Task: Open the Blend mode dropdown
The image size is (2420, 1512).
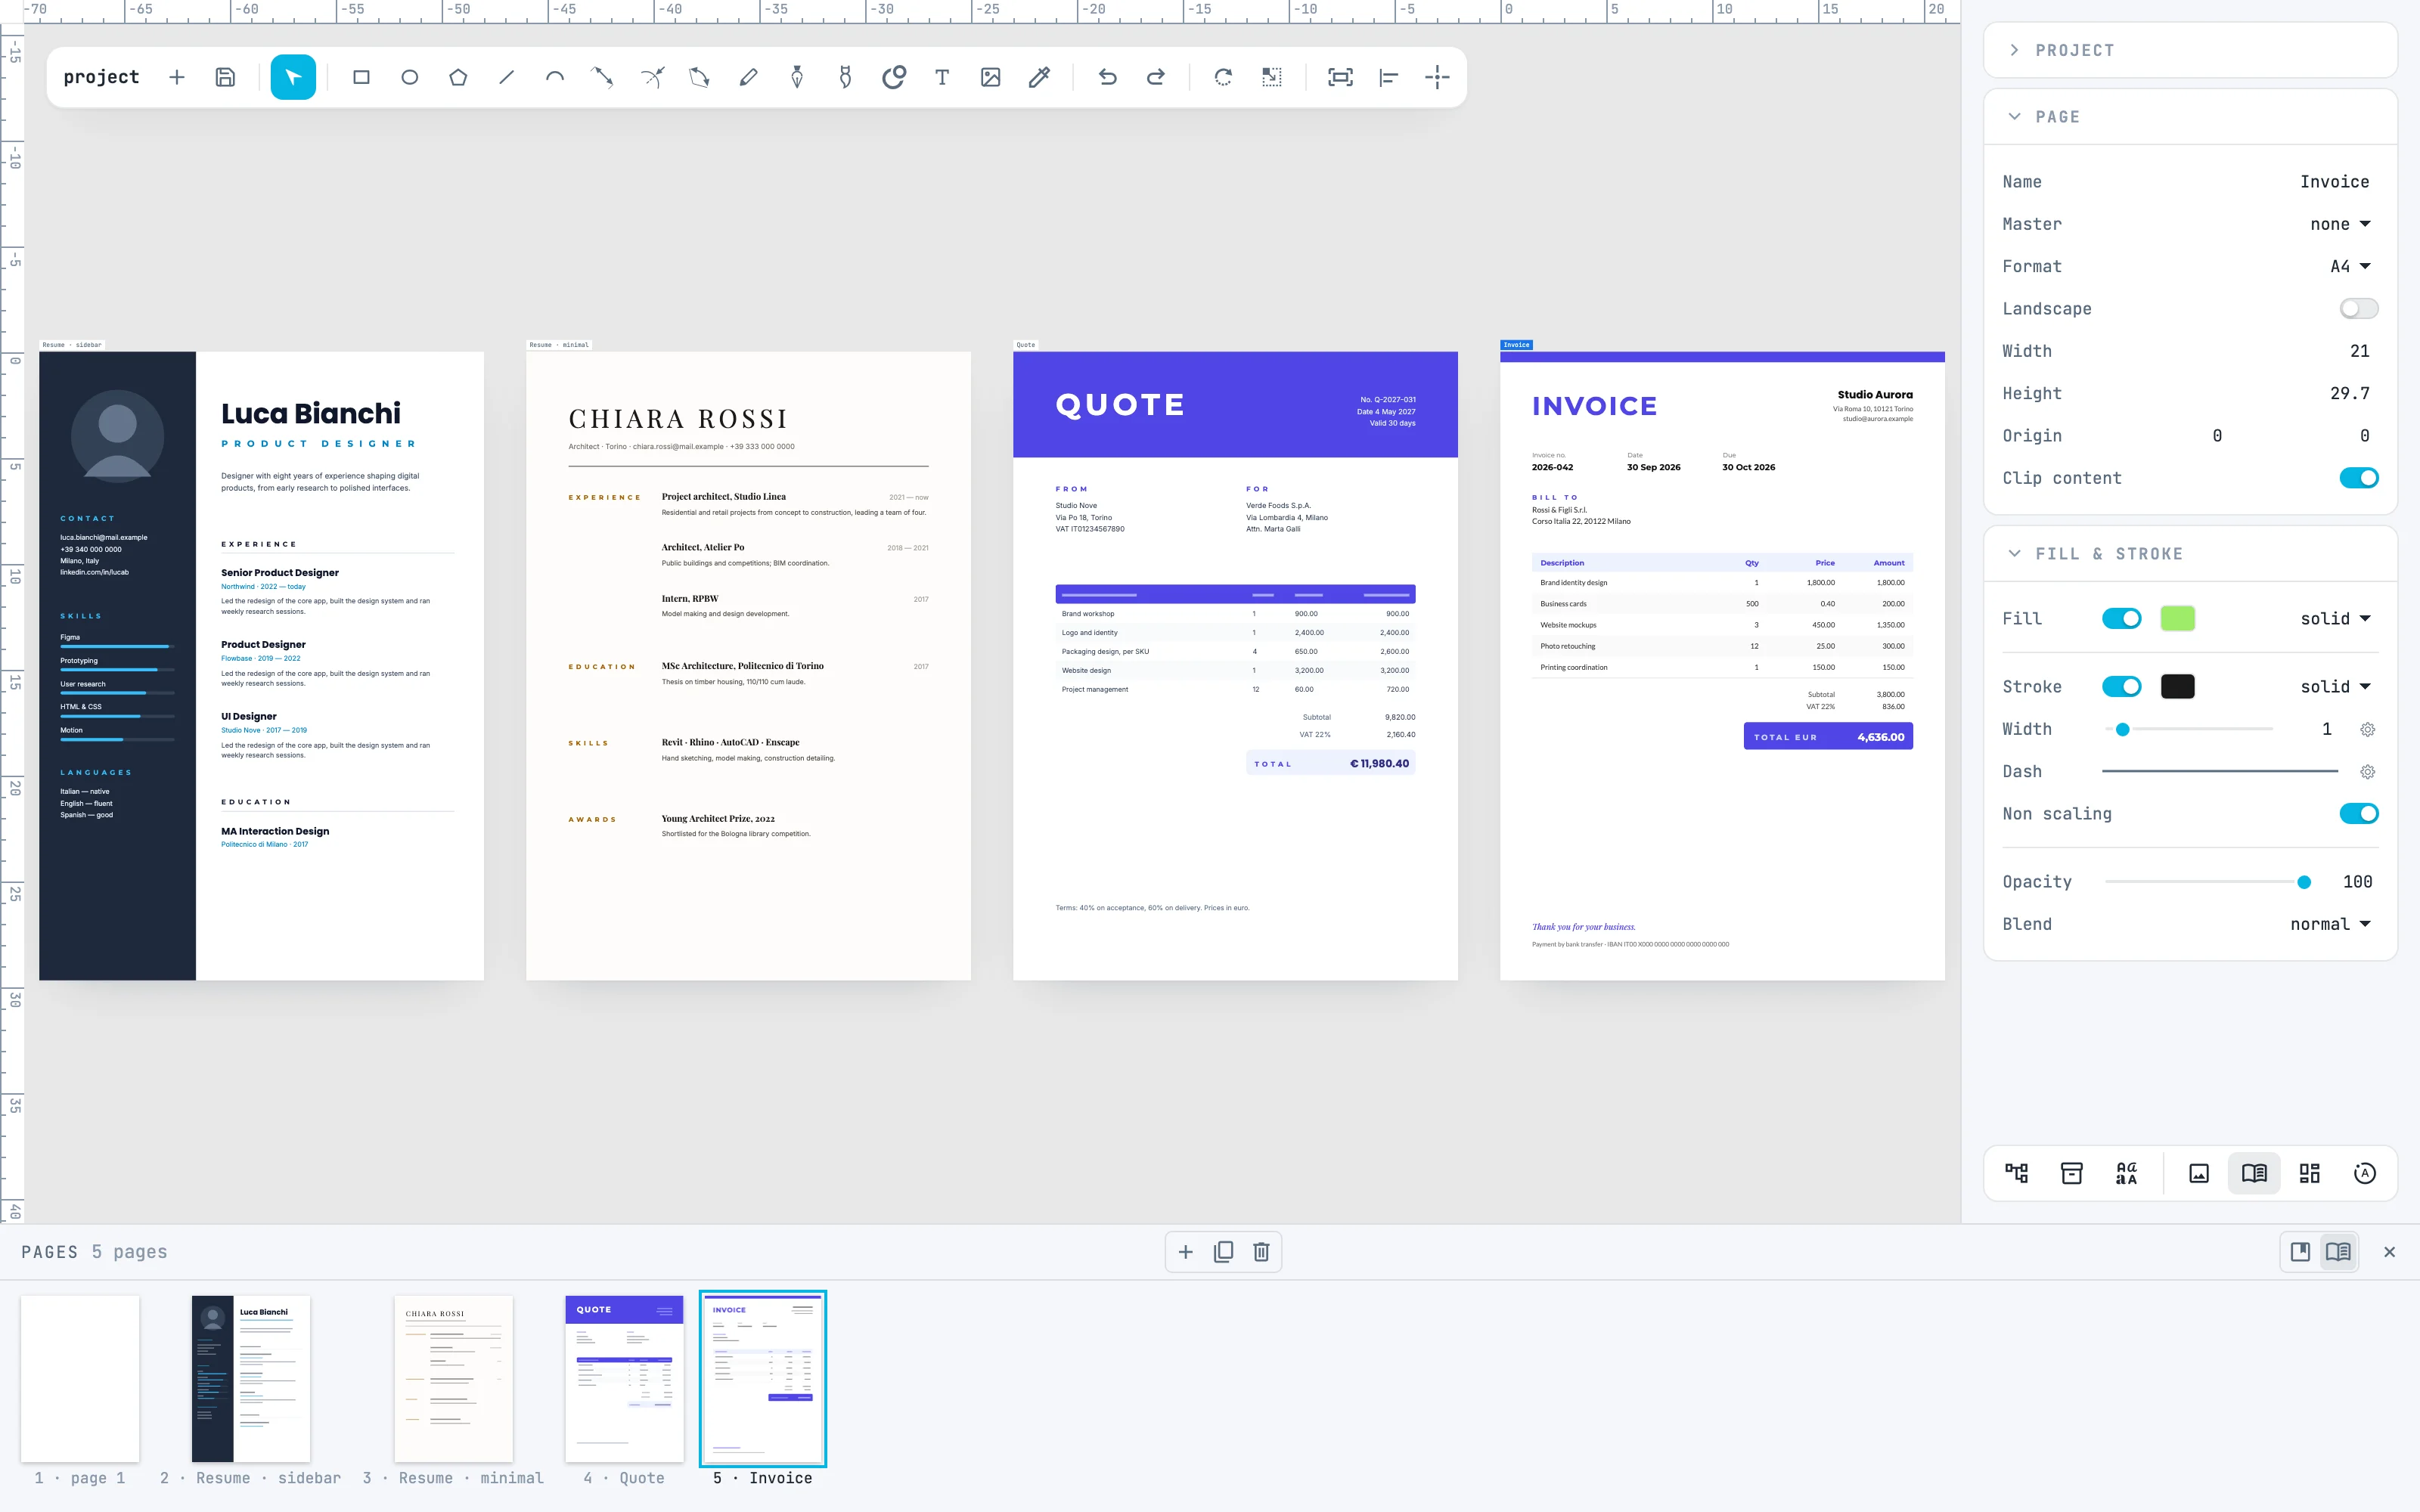Action: click(x=2330, y=924)
